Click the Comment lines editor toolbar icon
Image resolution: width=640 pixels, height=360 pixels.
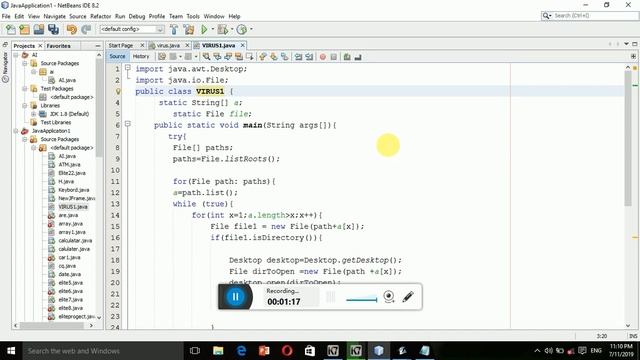347,57
